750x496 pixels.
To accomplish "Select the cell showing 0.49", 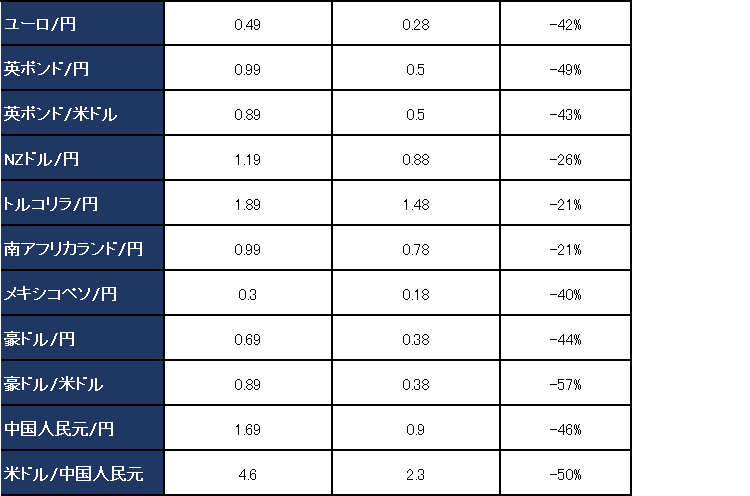I will pyautogui.click(x=246, y=24).
